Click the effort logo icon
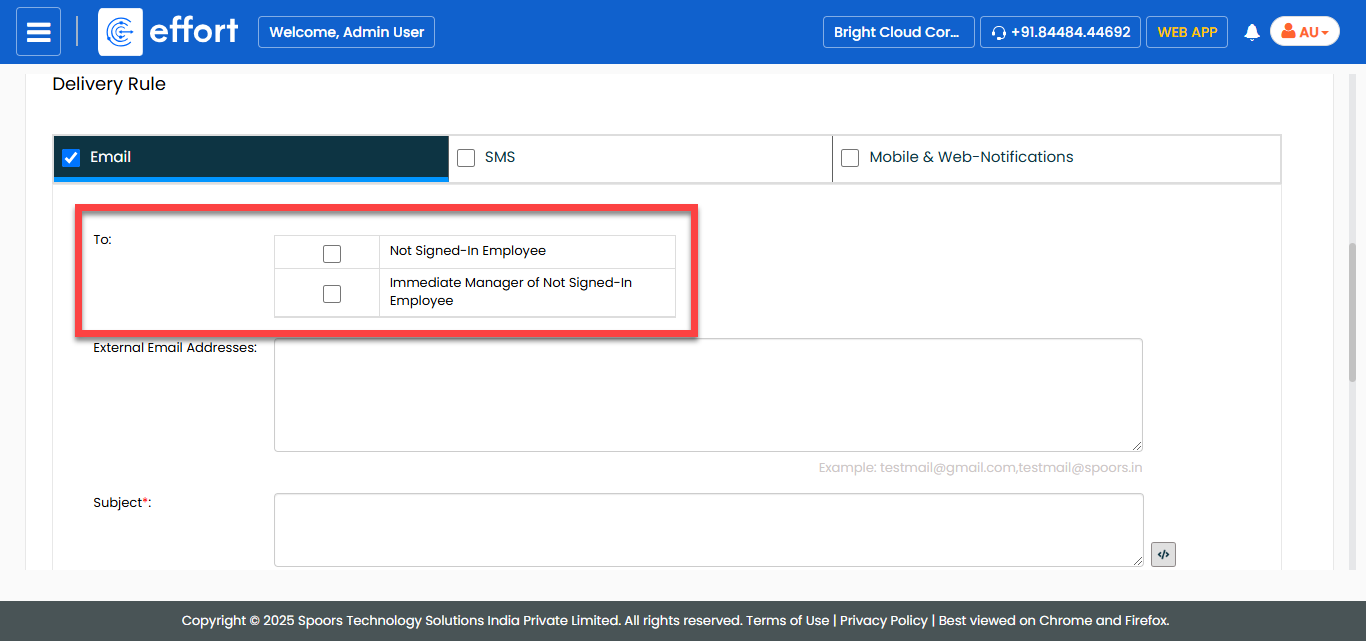The image size is (1366, 641). (120, 32)
